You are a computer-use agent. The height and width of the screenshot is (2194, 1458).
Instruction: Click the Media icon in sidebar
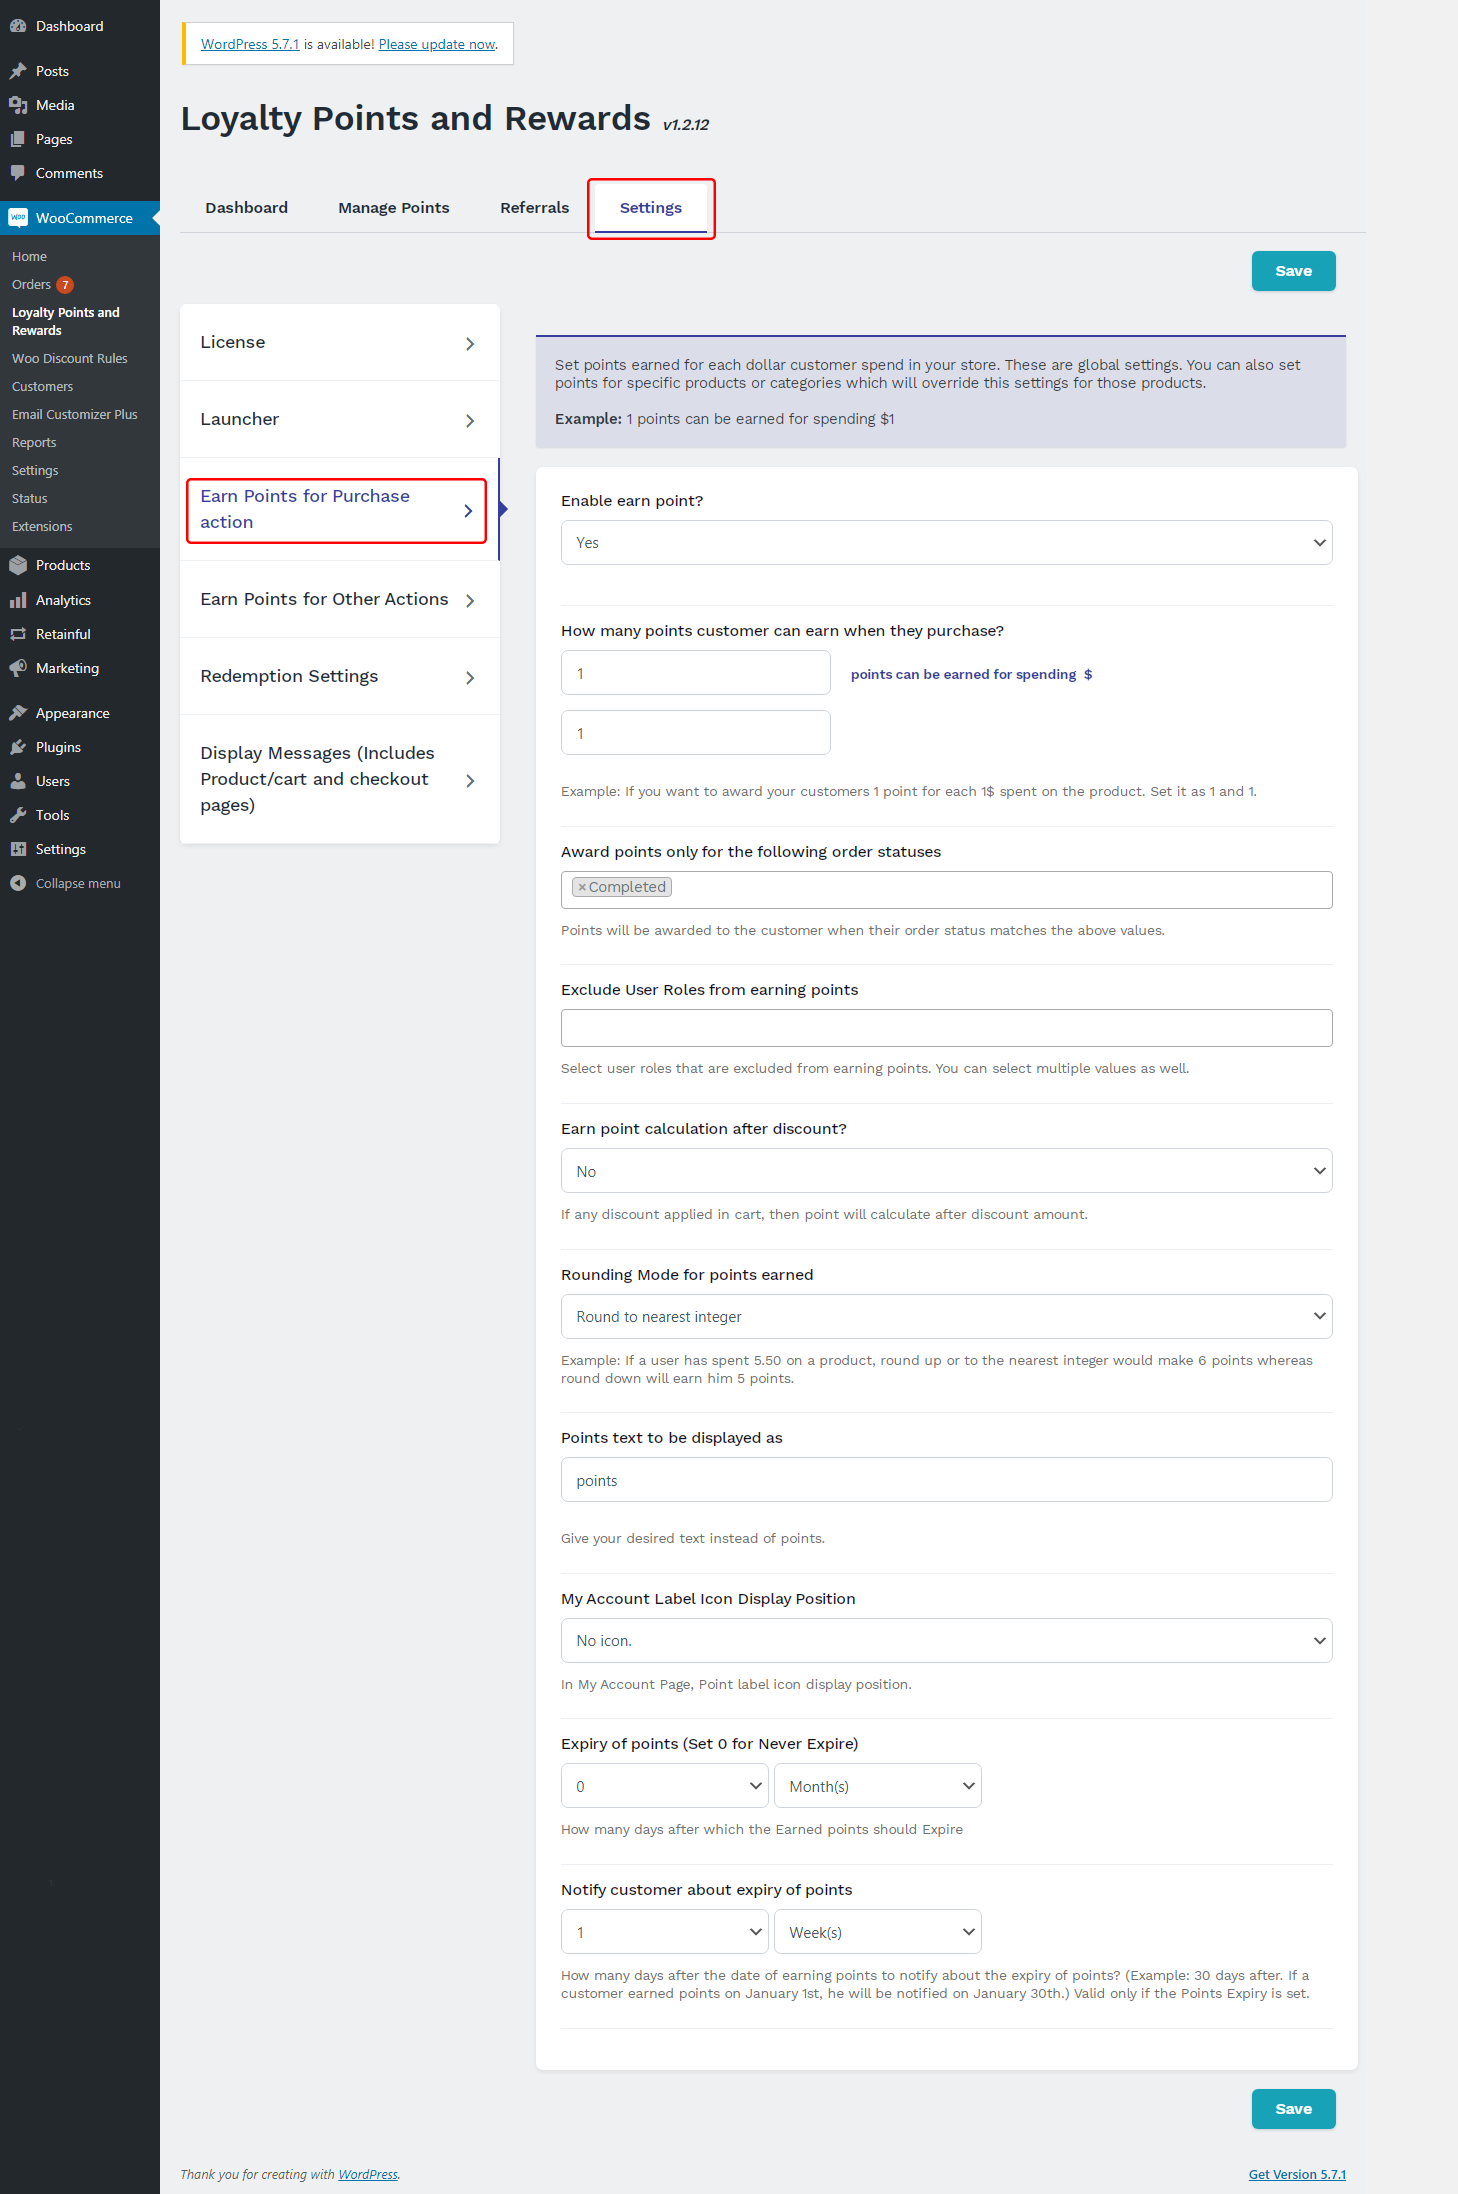[18, 105]
